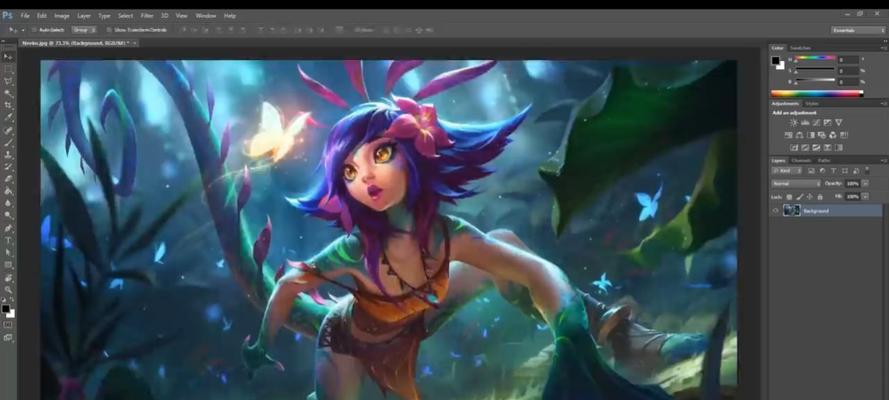Select the History Brush tool
Image resolution: width=889 pixels, height=400 pixels.
pyautogui.click(x=9, y=166)
